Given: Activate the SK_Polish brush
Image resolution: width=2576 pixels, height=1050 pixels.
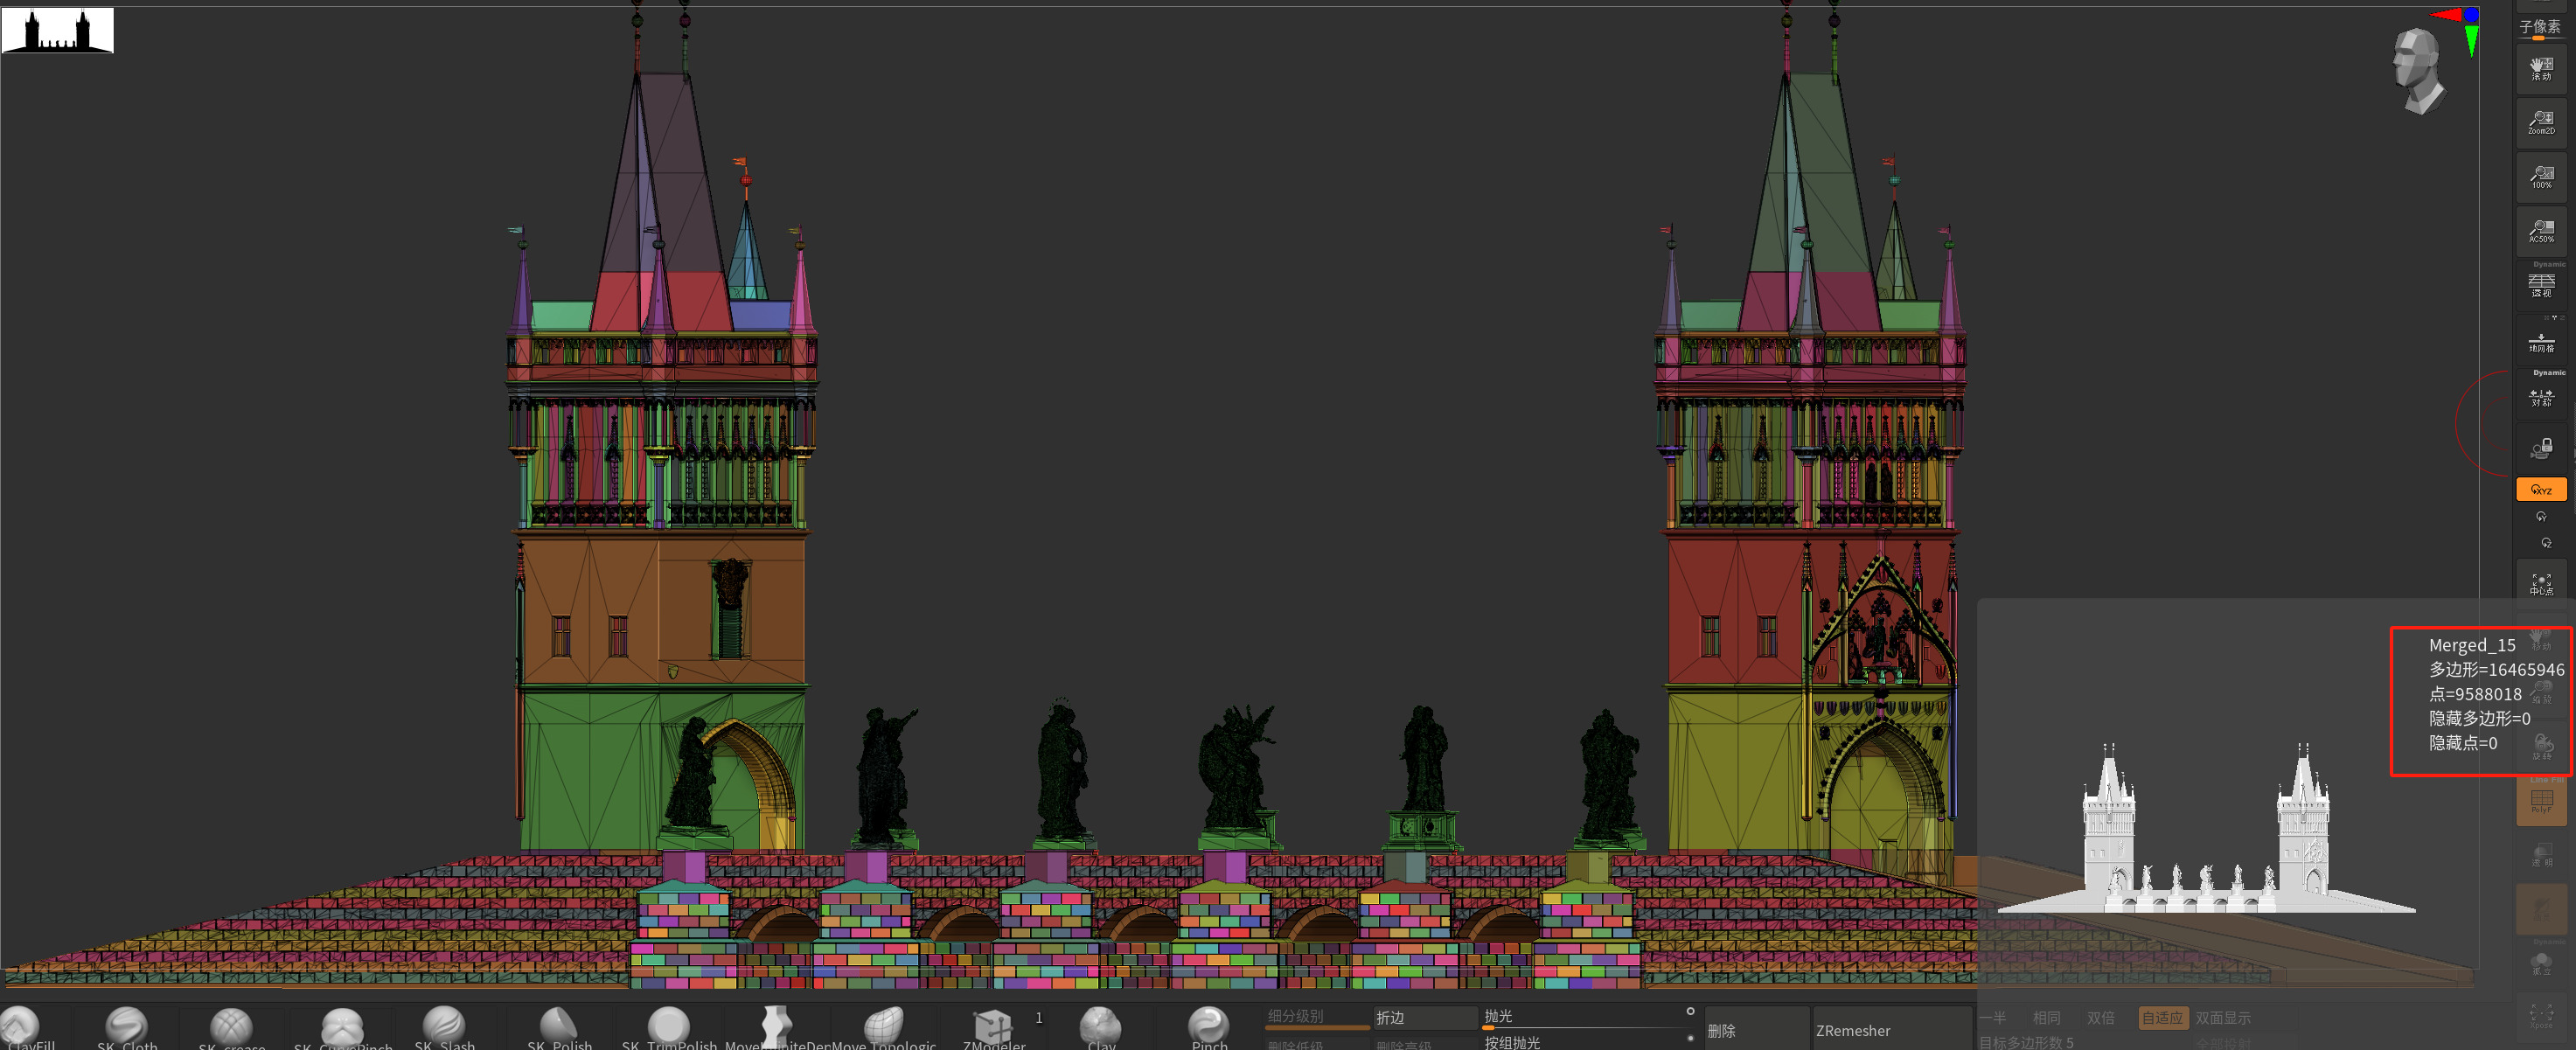Looking at the screenshot, I should (x=559, y=1028).
